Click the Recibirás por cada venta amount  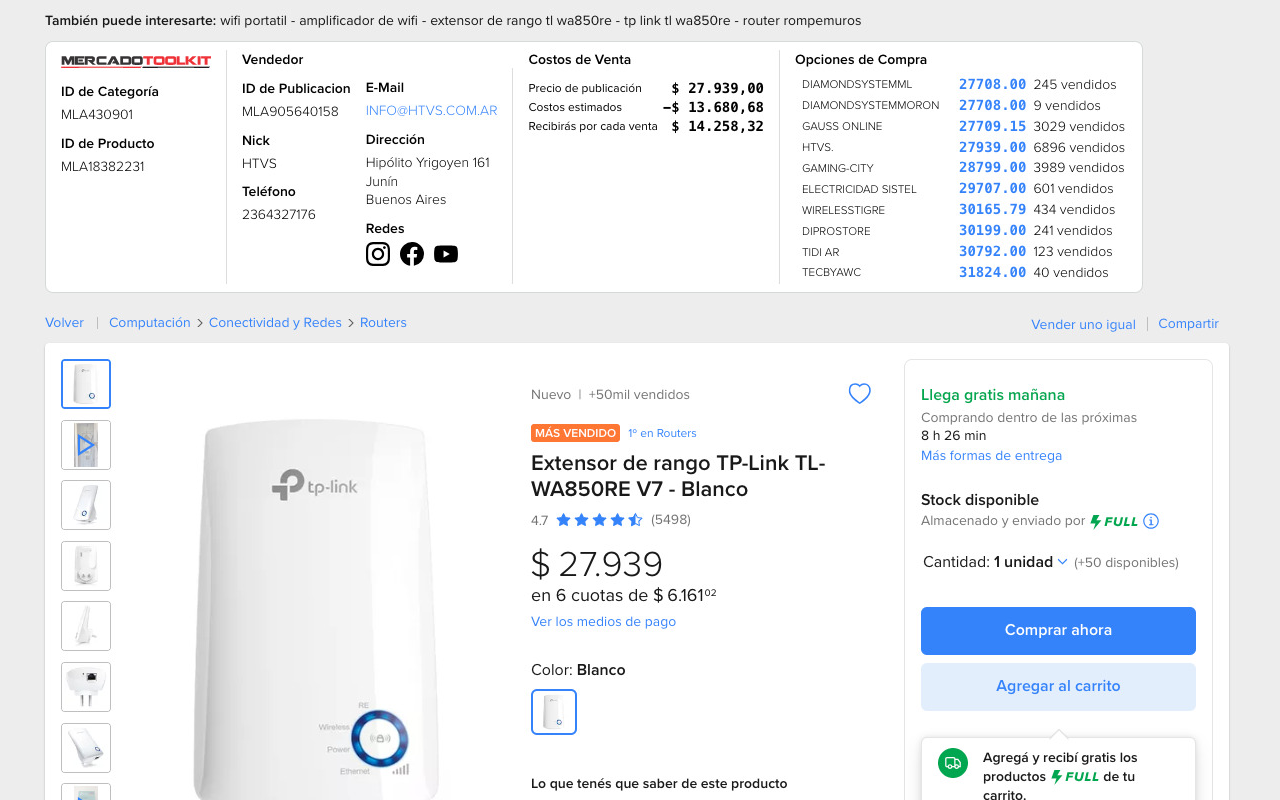point(718,127)
